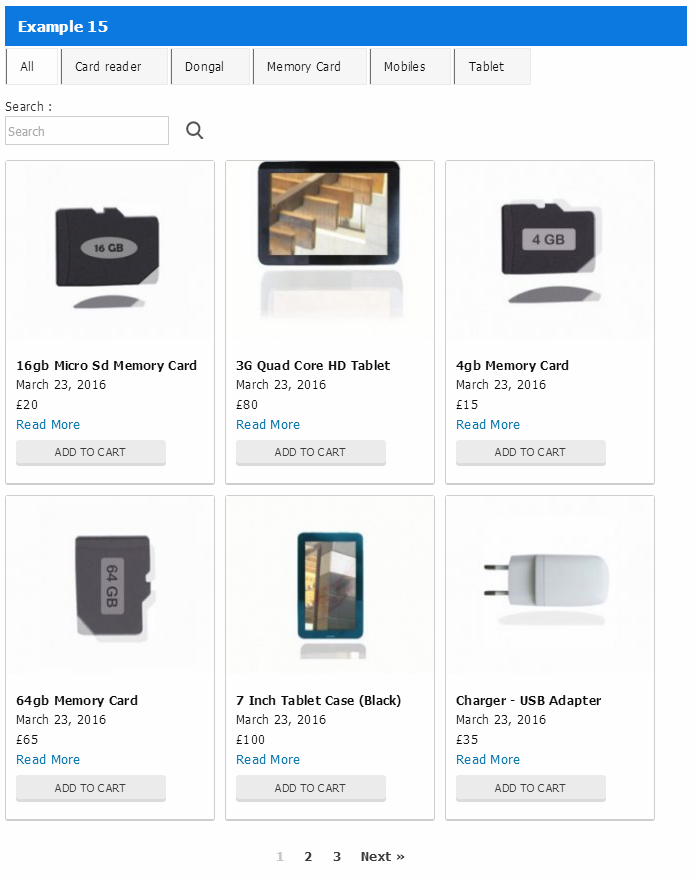
Task: Open the 64 GB memory card image
Action: (x=110, y=585)
